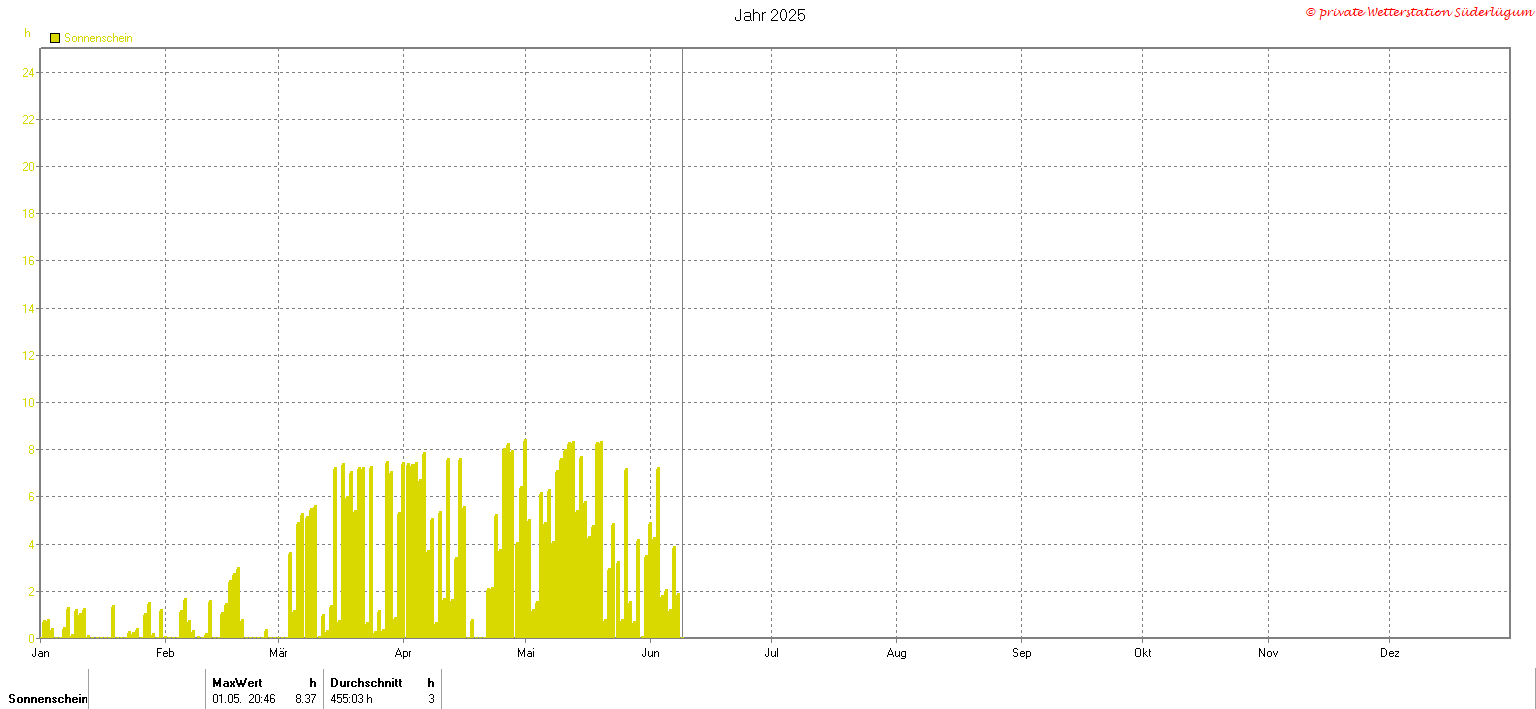This screenshot has height=709, width=1536.
Task: Click the max date value 01.05. 20:46
Action: tap(244, 699)
